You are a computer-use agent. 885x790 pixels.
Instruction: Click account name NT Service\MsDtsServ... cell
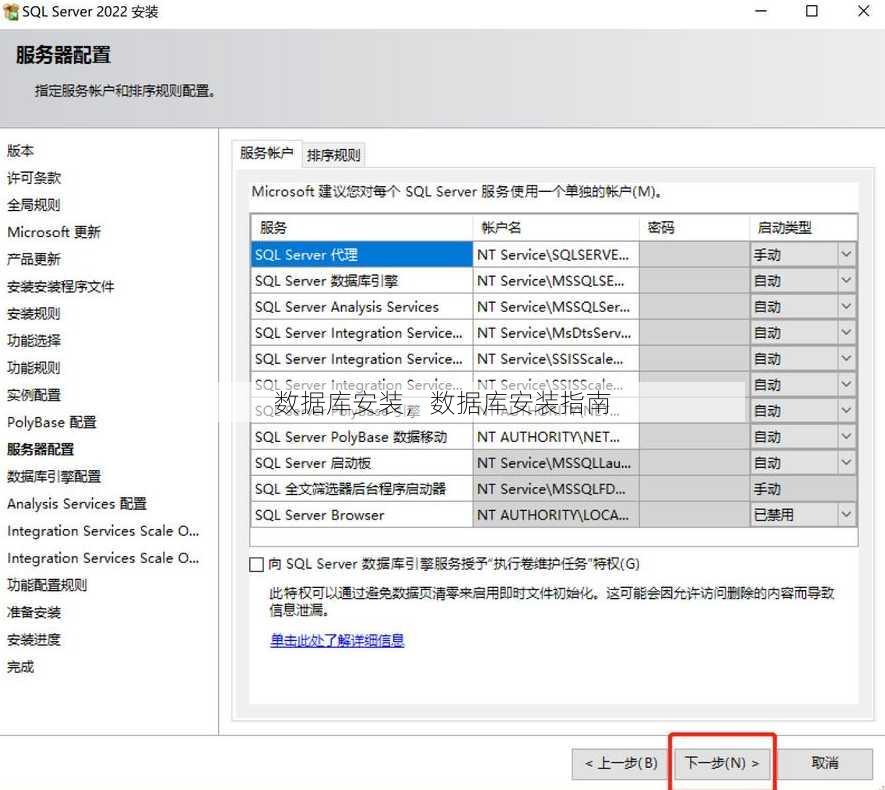[556, 332]
